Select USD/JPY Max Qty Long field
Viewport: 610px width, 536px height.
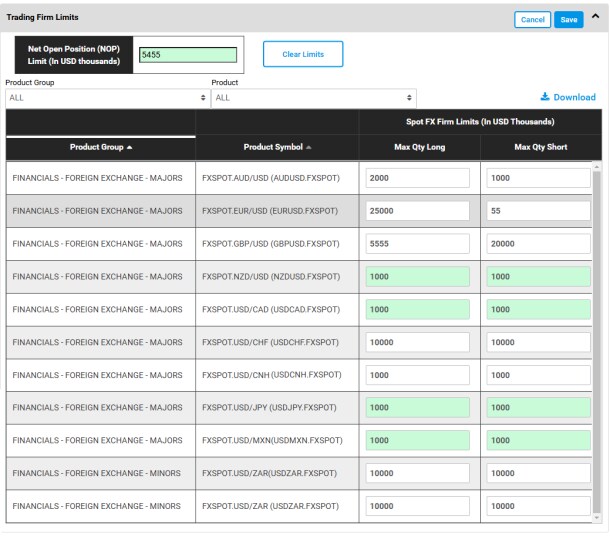coord(418,408)
